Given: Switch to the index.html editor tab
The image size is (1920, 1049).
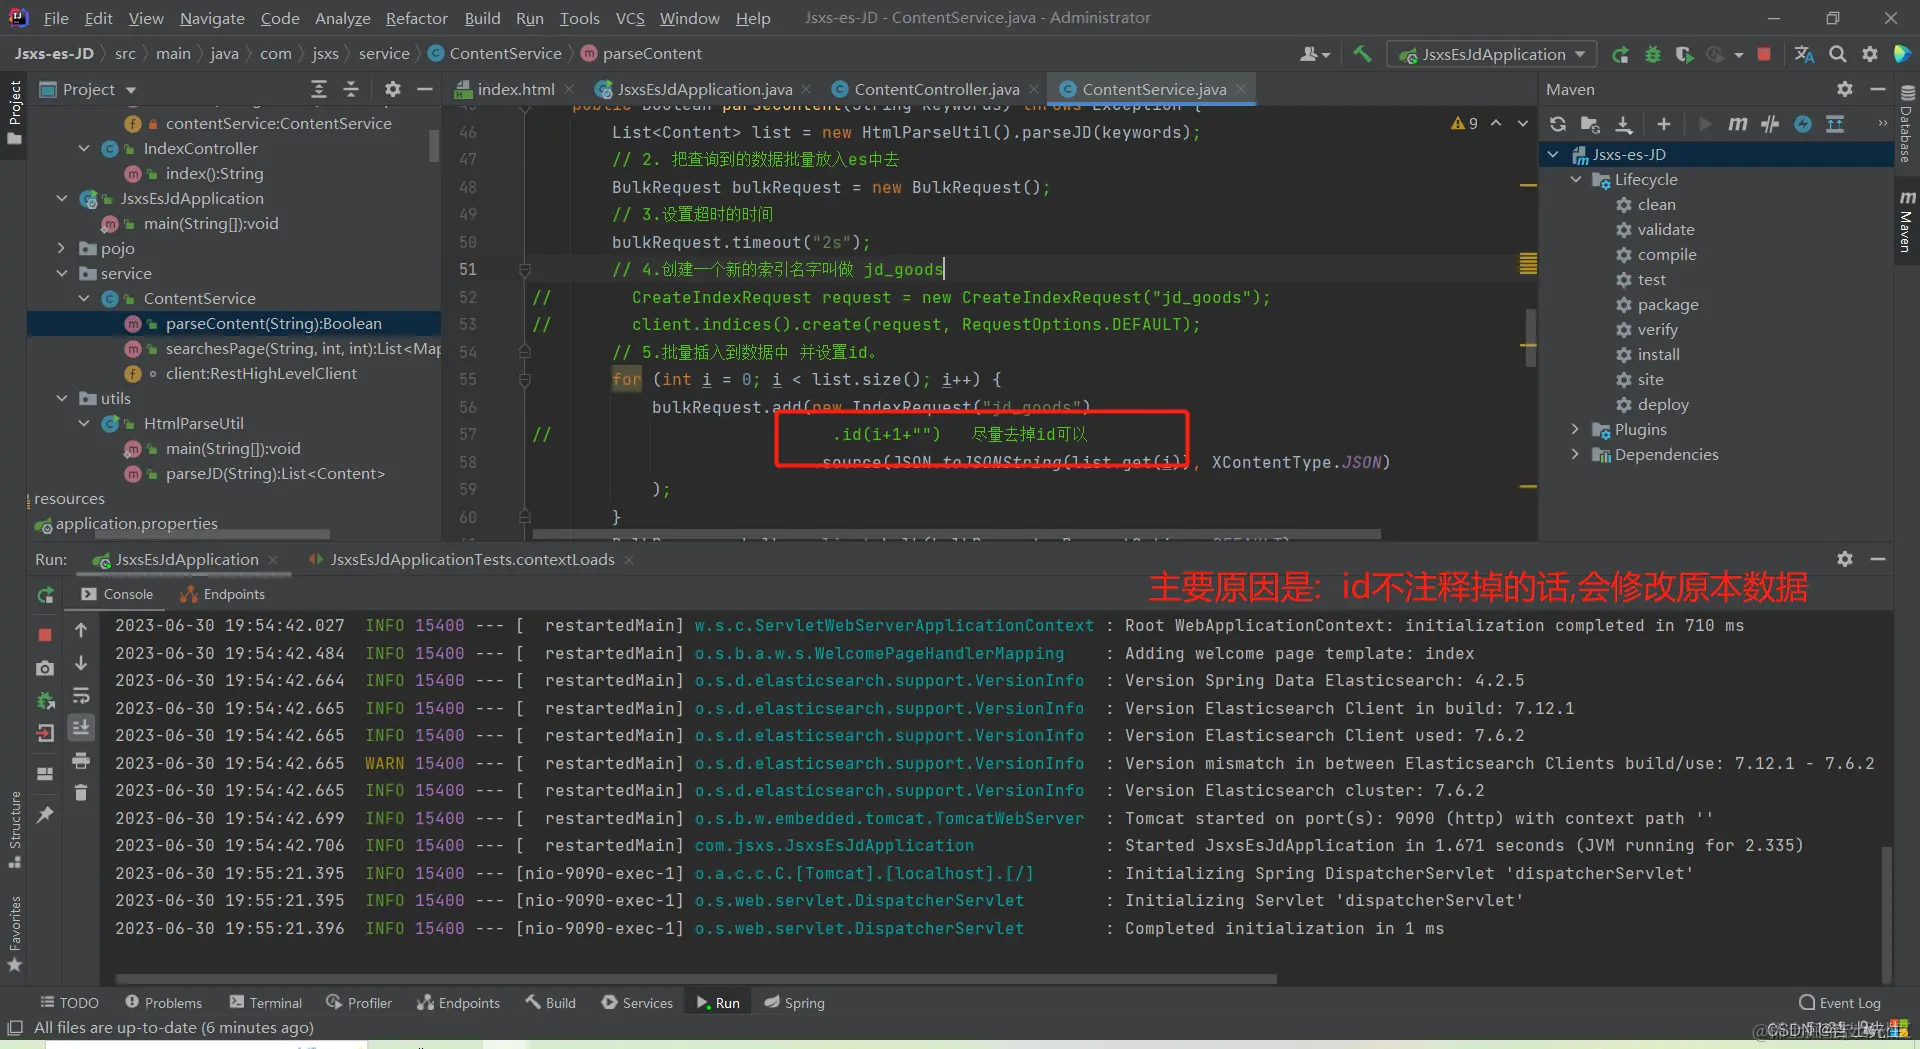Looking at the screenshot, I should tap(515, 89).
